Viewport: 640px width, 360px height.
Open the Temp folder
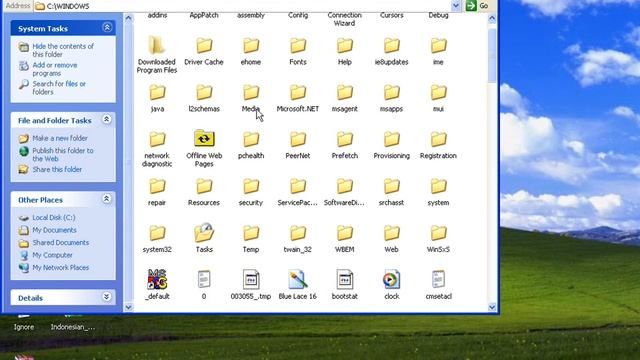[x=251, y=239]
